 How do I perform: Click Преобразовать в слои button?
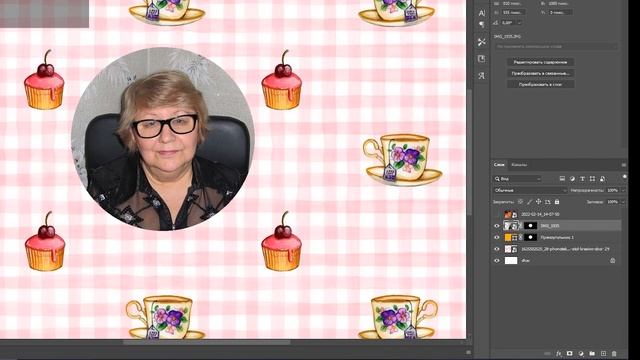540,84
